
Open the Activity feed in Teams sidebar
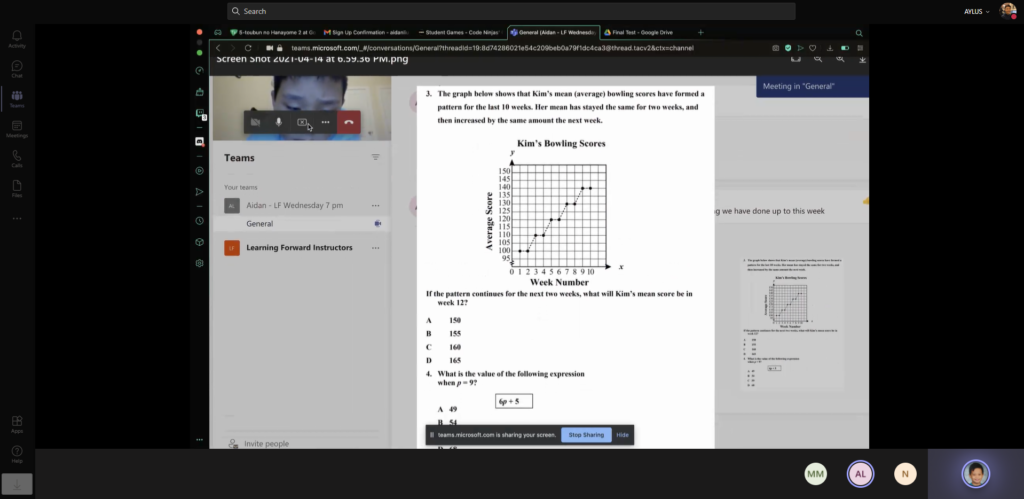coord(17,39)
